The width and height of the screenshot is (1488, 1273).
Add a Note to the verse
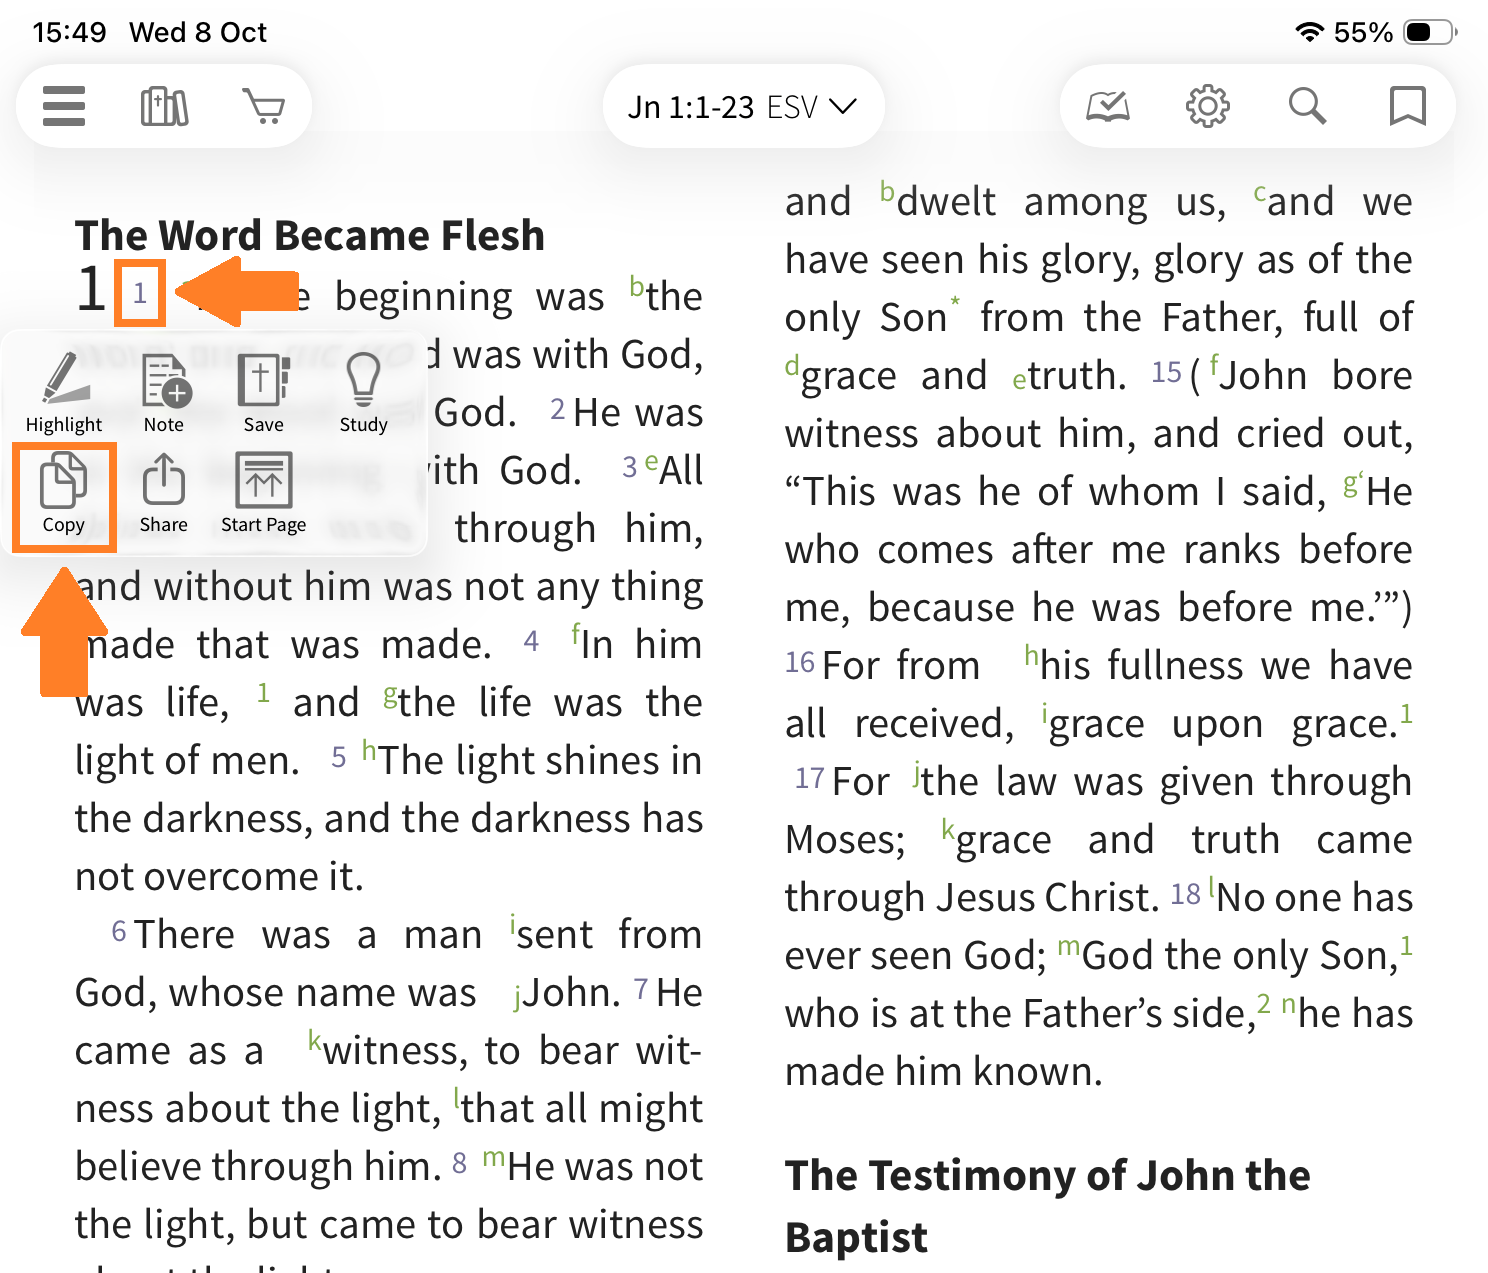click(164, 393)
